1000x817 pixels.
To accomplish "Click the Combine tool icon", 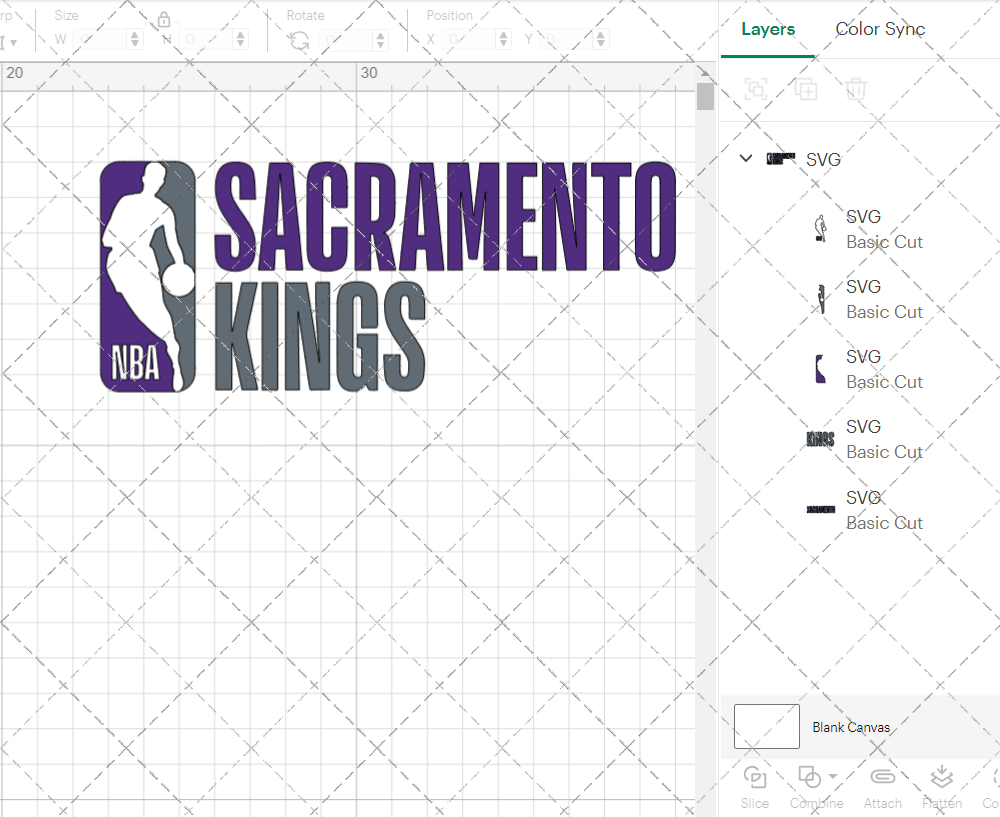I will click(x=809, y=777).
